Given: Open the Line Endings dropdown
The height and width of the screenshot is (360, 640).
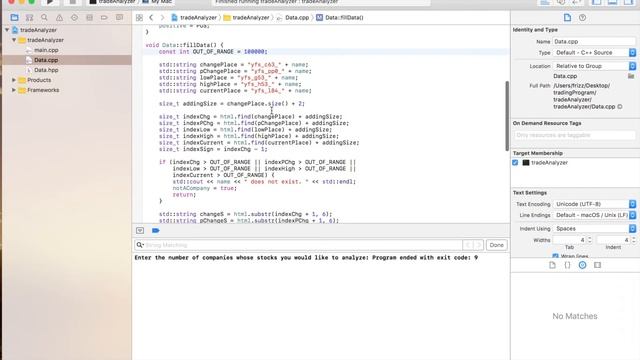Looking at the screenshot, I should [x=594, y=215].
